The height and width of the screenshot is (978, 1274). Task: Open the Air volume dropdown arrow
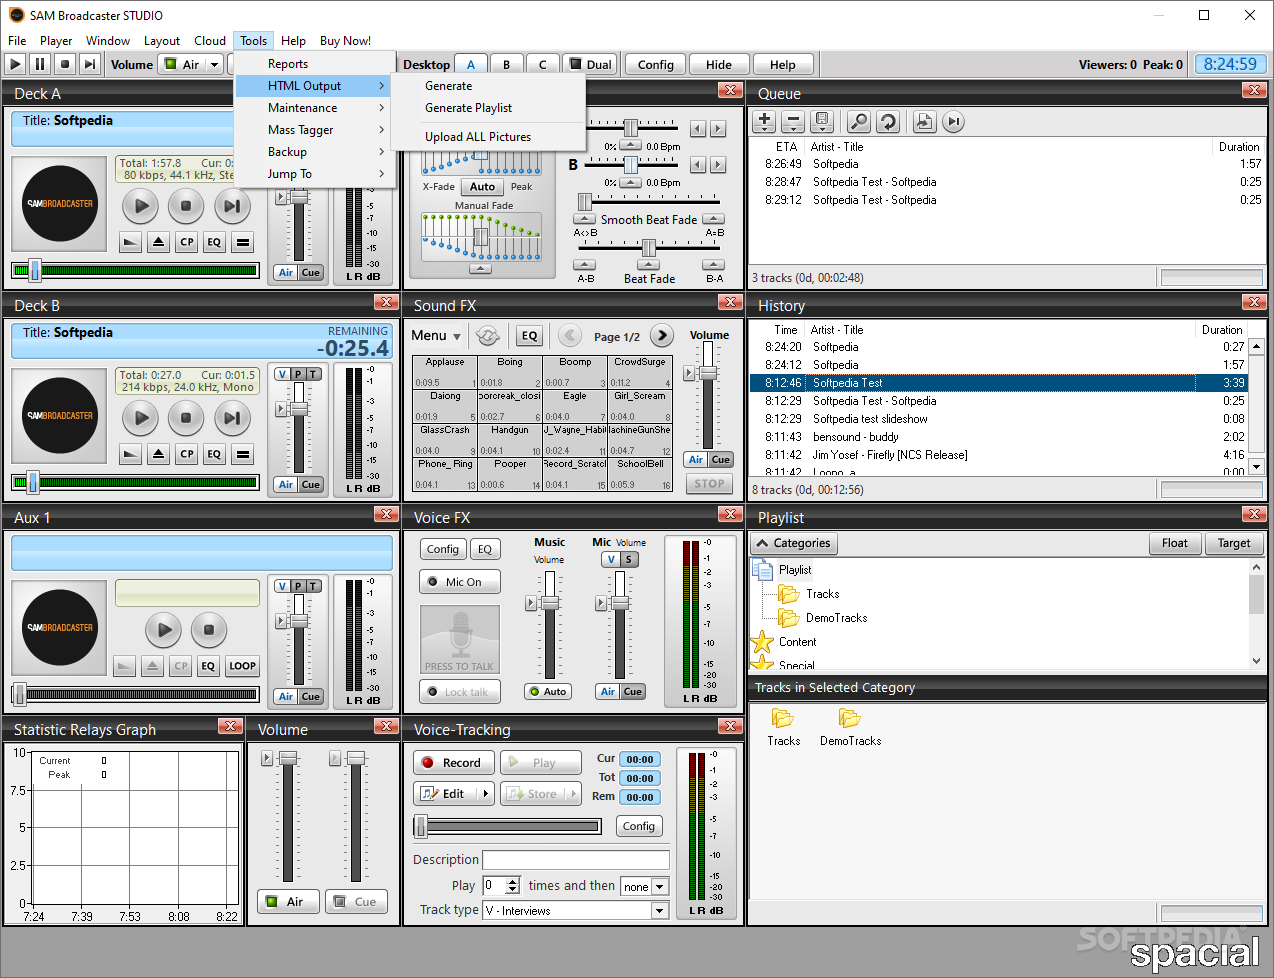[x=214, y=64]
